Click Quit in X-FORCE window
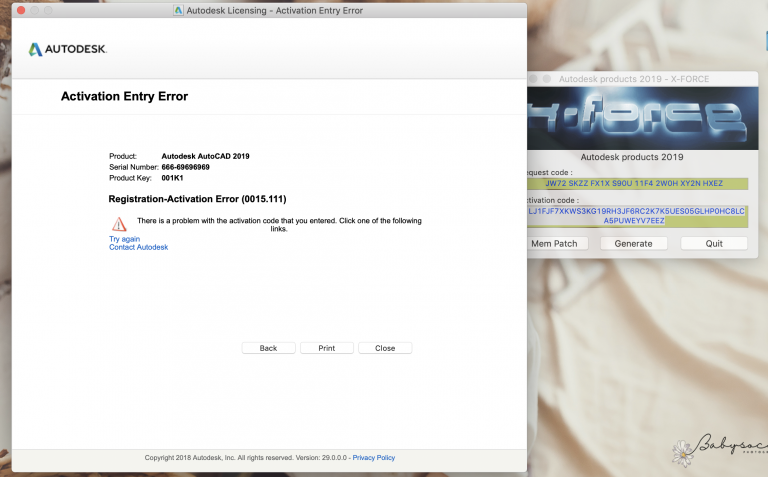Viewport: 768px width, 477px height. 714,243
